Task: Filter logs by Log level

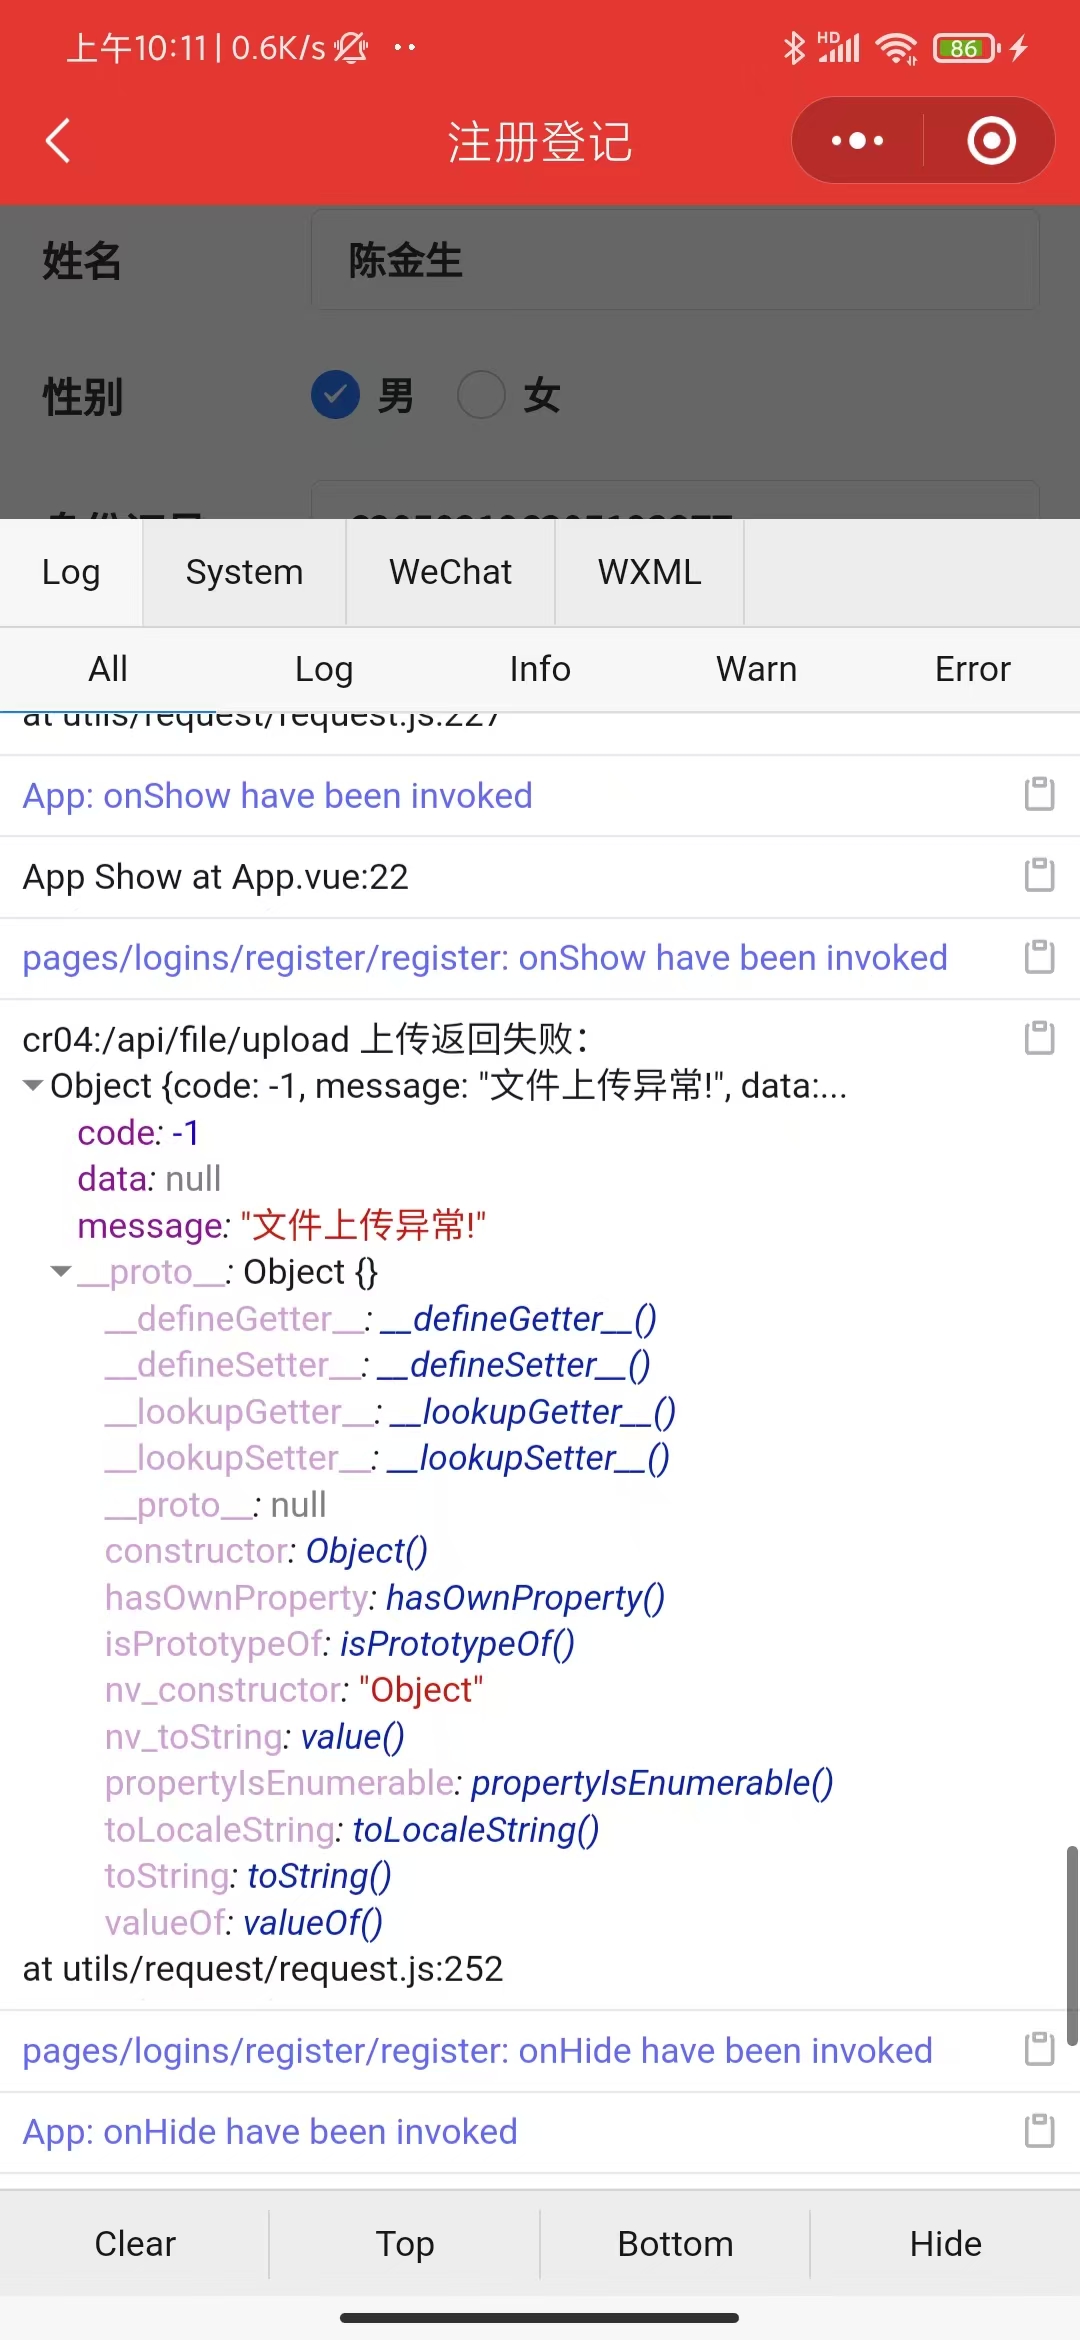Action: click(x=324, y=669)
